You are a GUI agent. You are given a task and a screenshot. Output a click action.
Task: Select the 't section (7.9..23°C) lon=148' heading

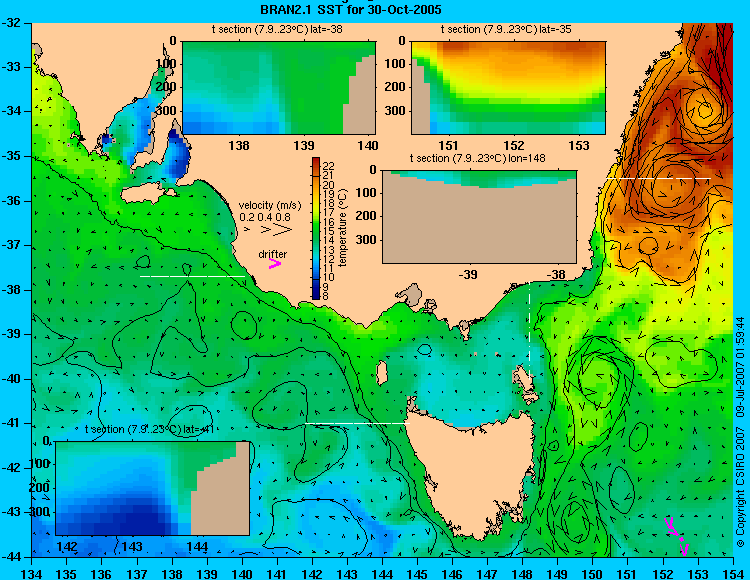click(478, 158)
